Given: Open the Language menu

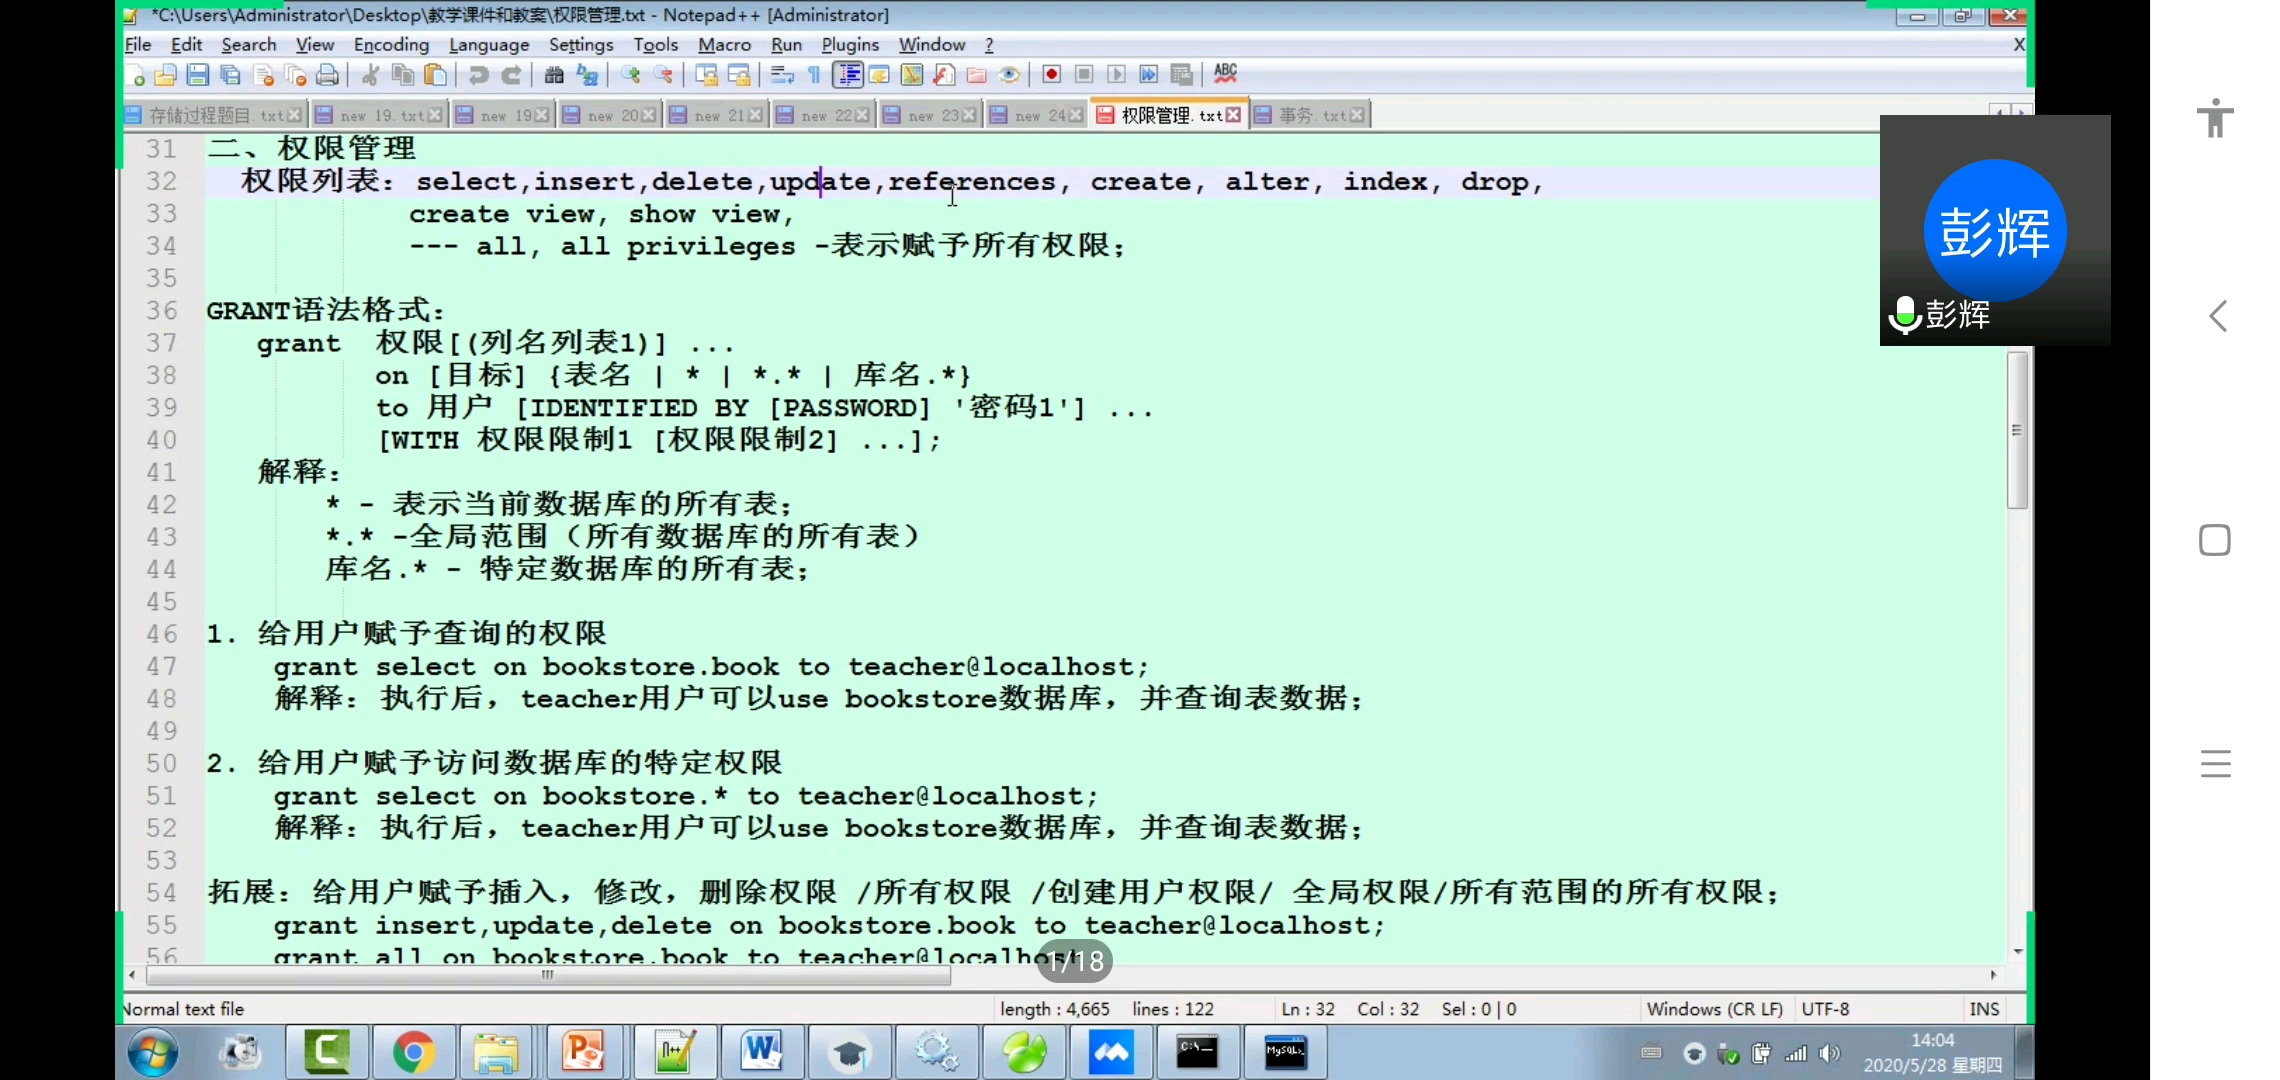Looking at the screenshot, I should click(489, 45).
